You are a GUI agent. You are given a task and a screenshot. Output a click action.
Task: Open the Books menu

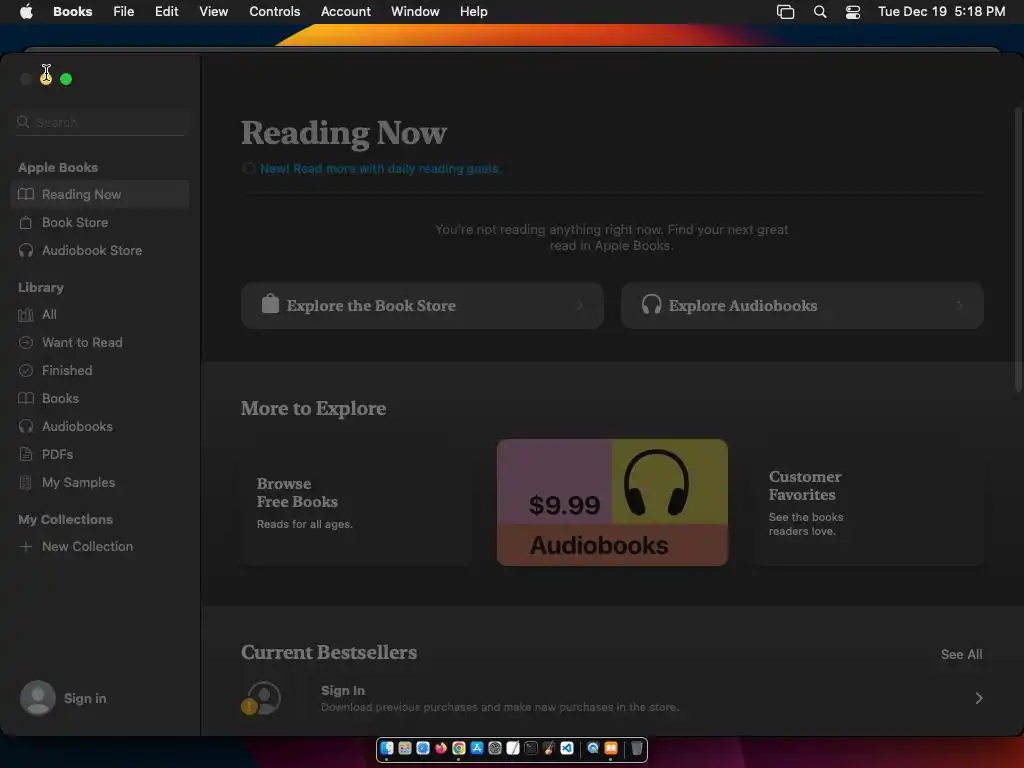pos(72,12)
